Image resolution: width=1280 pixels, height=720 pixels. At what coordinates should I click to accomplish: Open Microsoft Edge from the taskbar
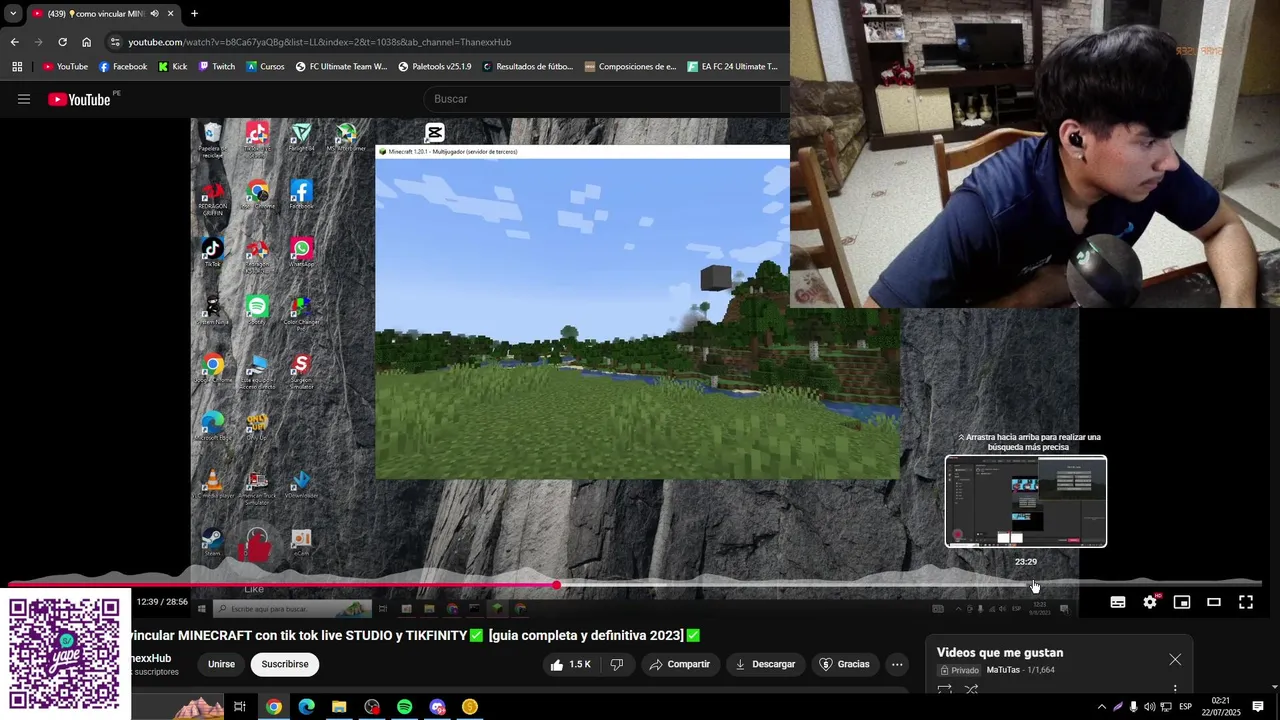(306, 707)
